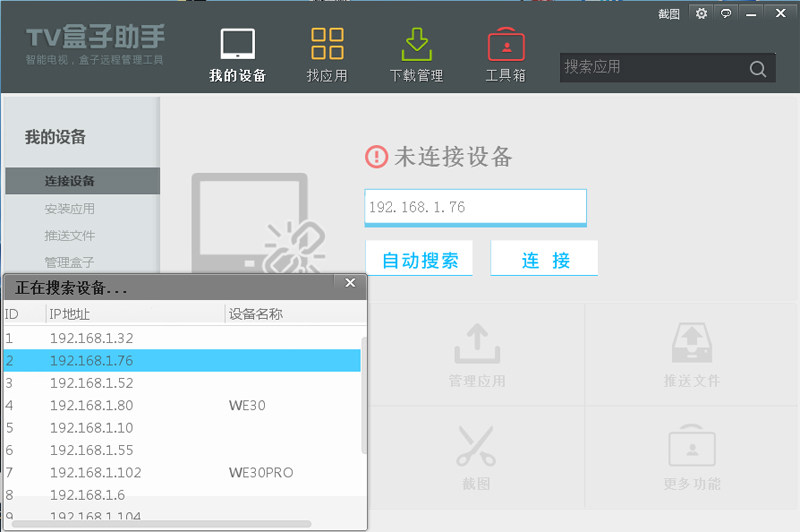Select 连接设备 in sidebar
Viewport: 800px width, 532px height.
70,181
